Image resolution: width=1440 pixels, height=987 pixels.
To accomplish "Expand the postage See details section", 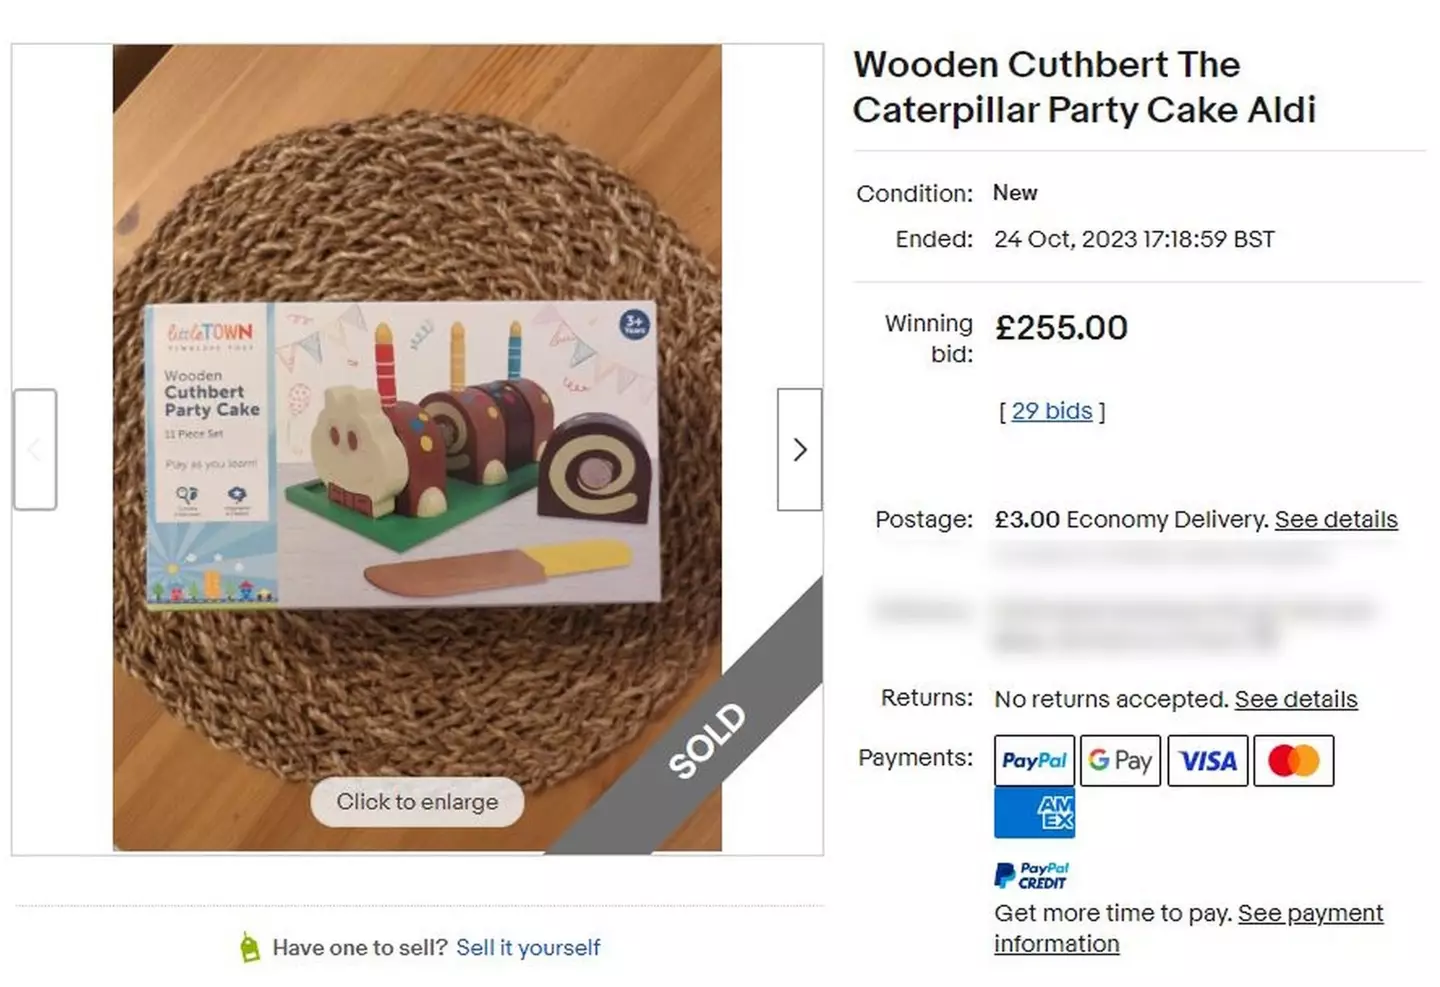I will [1336, 519].
